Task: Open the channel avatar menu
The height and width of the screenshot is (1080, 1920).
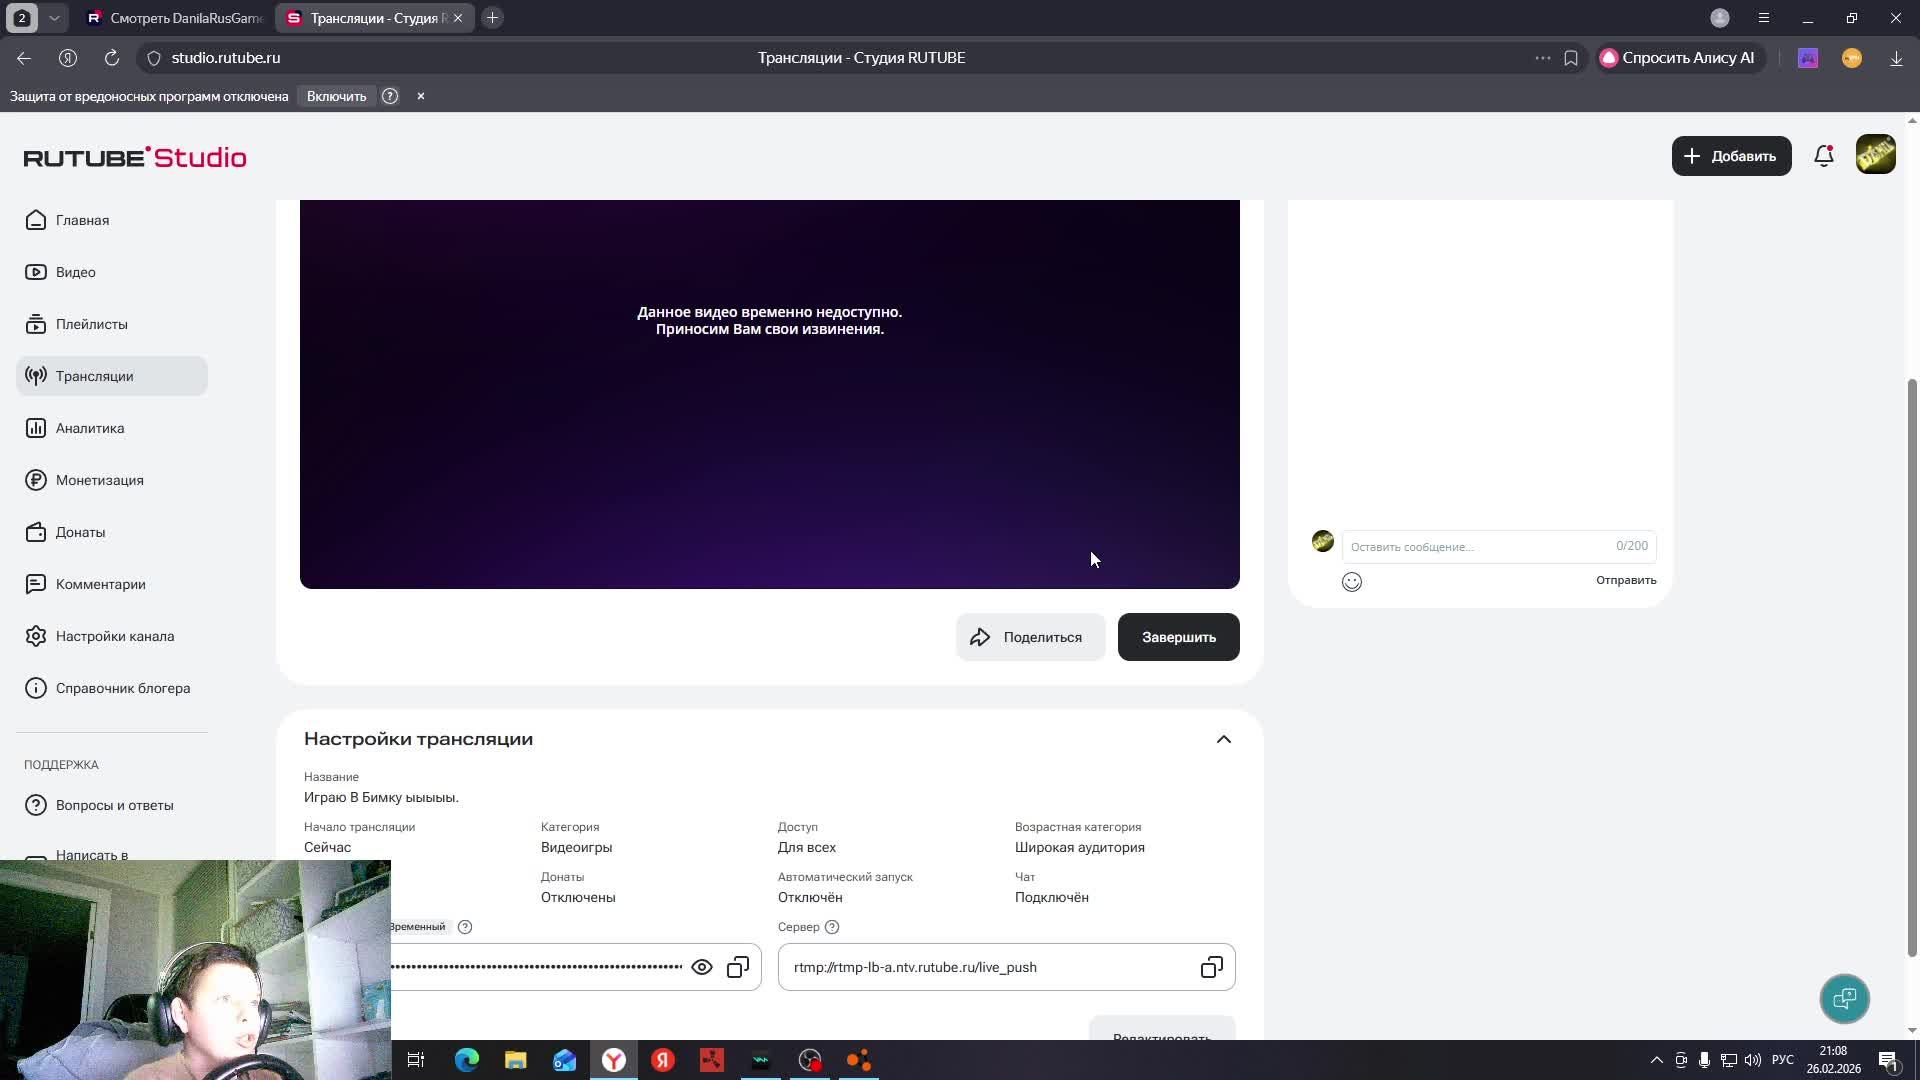Action: pyautogui.click(x=1875, y=155)
